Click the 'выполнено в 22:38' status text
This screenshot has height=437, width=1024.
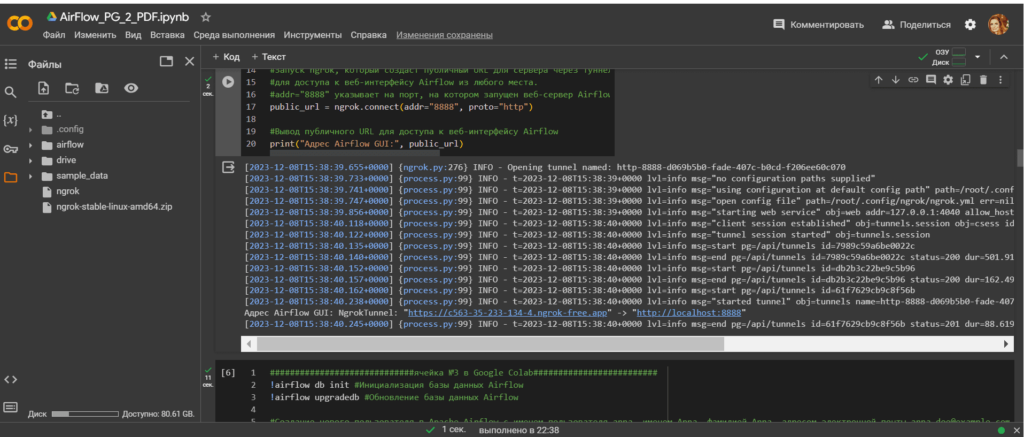(519, 430)
